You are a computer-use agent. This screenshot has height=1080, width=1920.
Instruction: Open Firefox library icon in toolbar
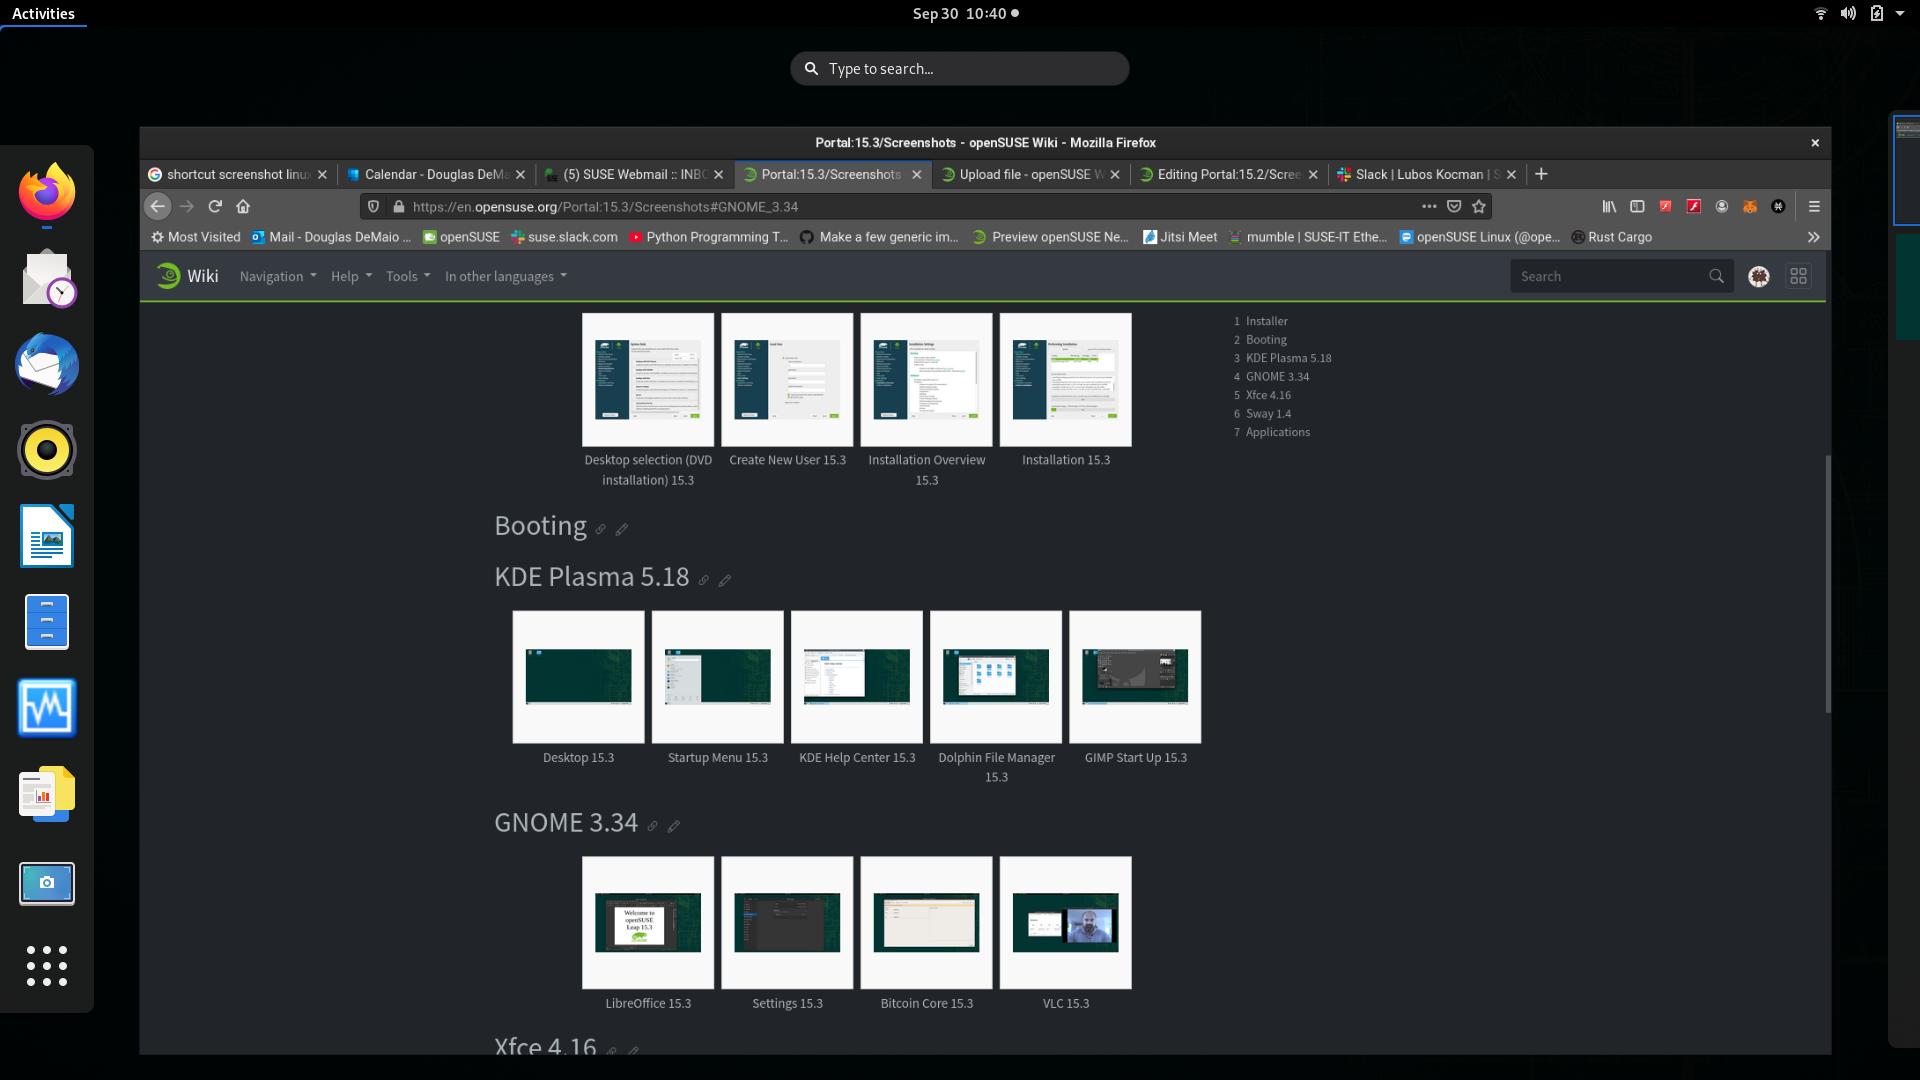(1609, 206)
